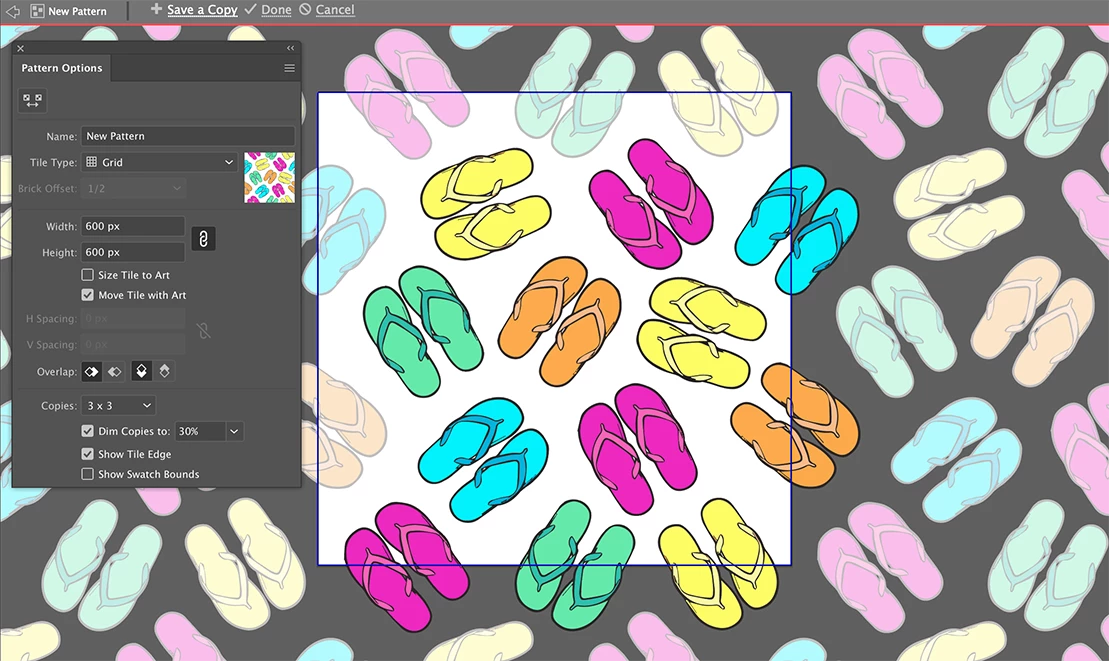1109x661 pixels.
Task: Choose the Top in Front overlap option
Action: [x=141, y=371]
